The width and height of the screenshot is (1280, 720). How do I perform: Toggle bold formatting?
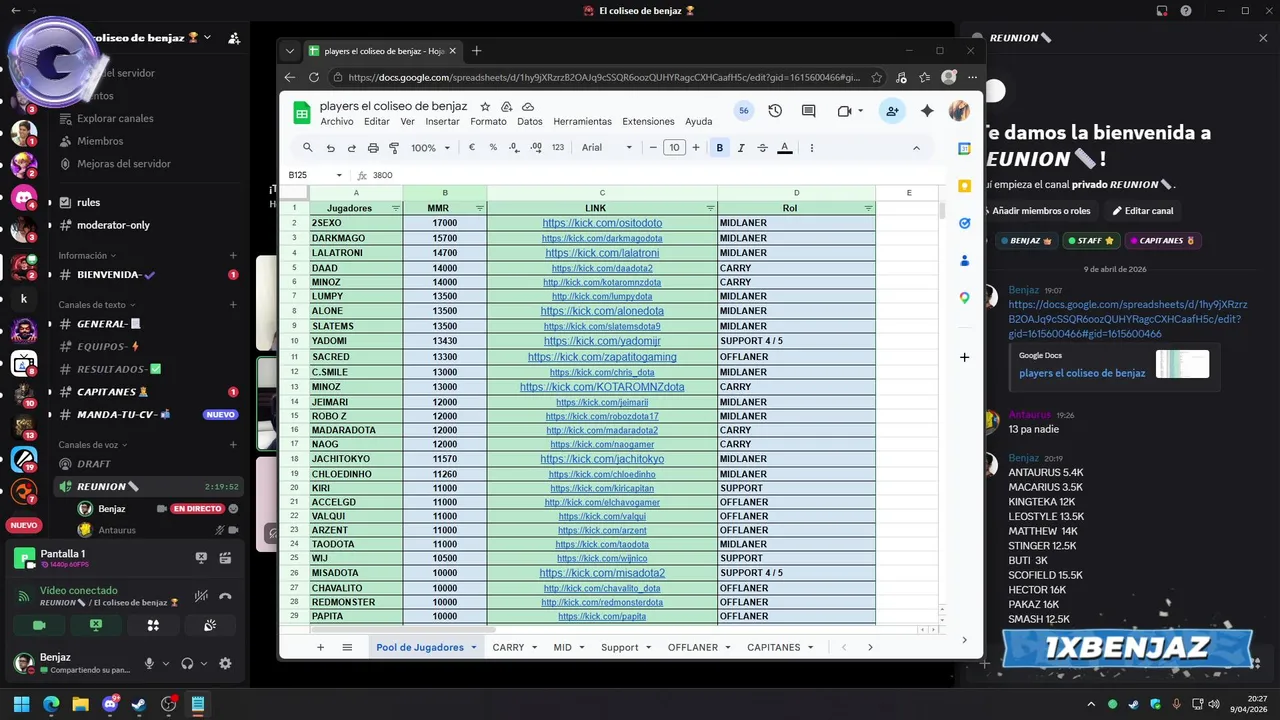pyautogui.click(x=719, y=148)
